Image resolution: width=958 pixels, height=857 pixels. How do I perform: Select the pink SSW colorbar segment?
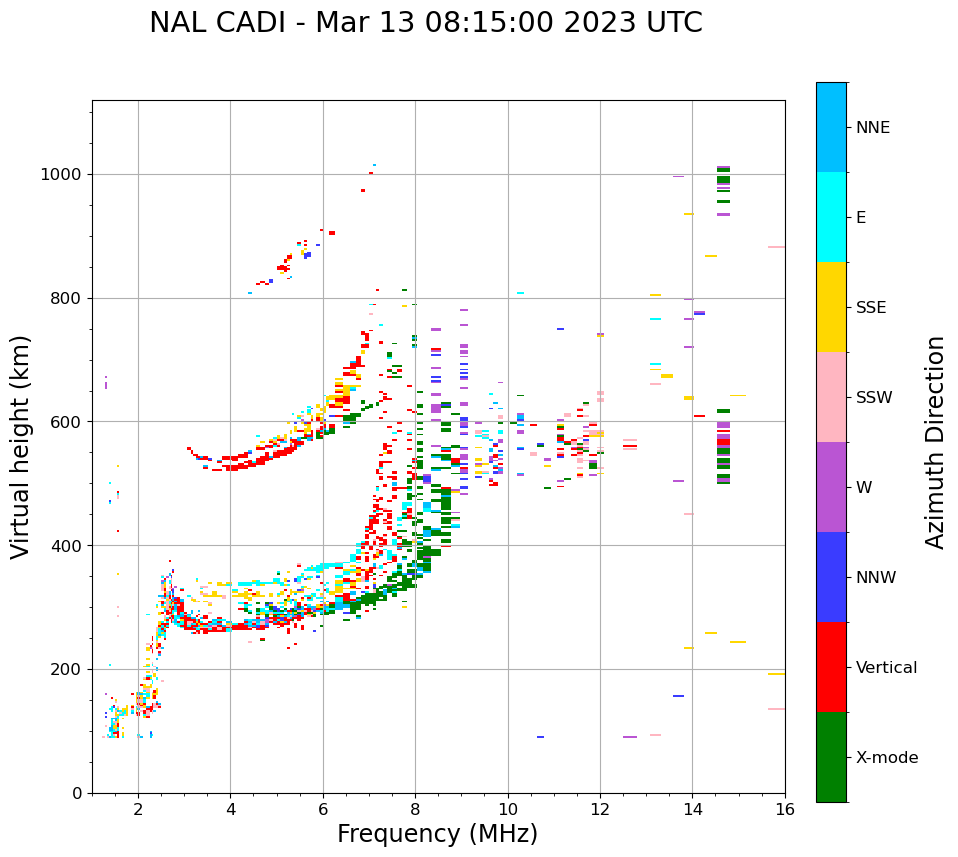coord(831,397)
